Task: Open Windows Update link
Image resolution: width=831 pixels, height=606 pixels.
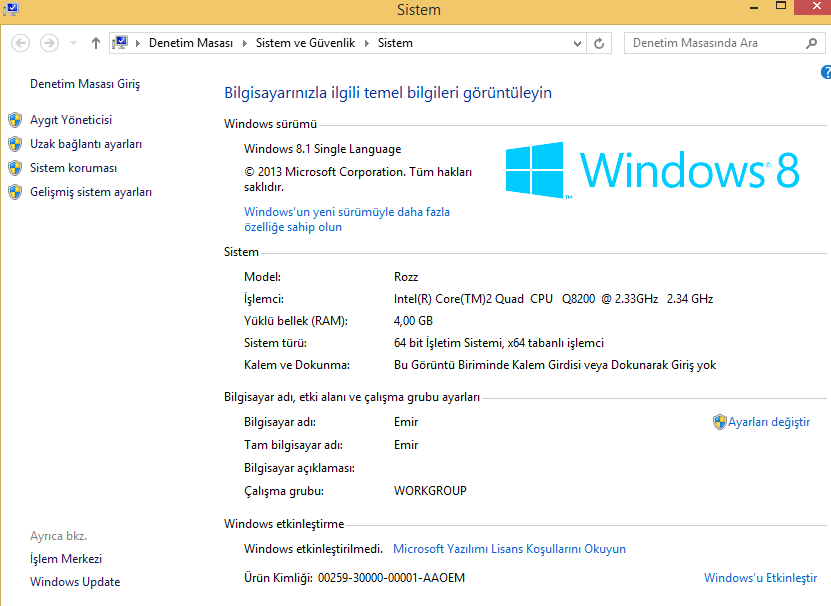Action: (x=75, y=582)
